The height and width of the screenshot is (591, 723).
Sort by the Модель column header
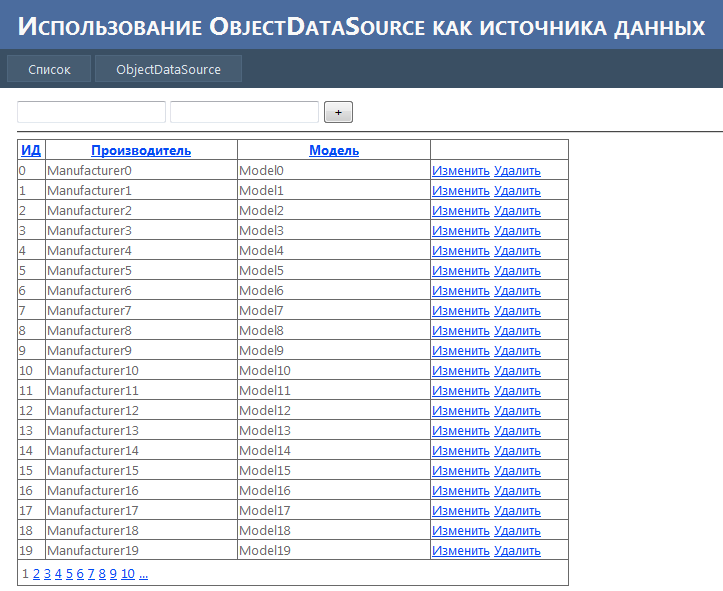[x=334, y=150]
